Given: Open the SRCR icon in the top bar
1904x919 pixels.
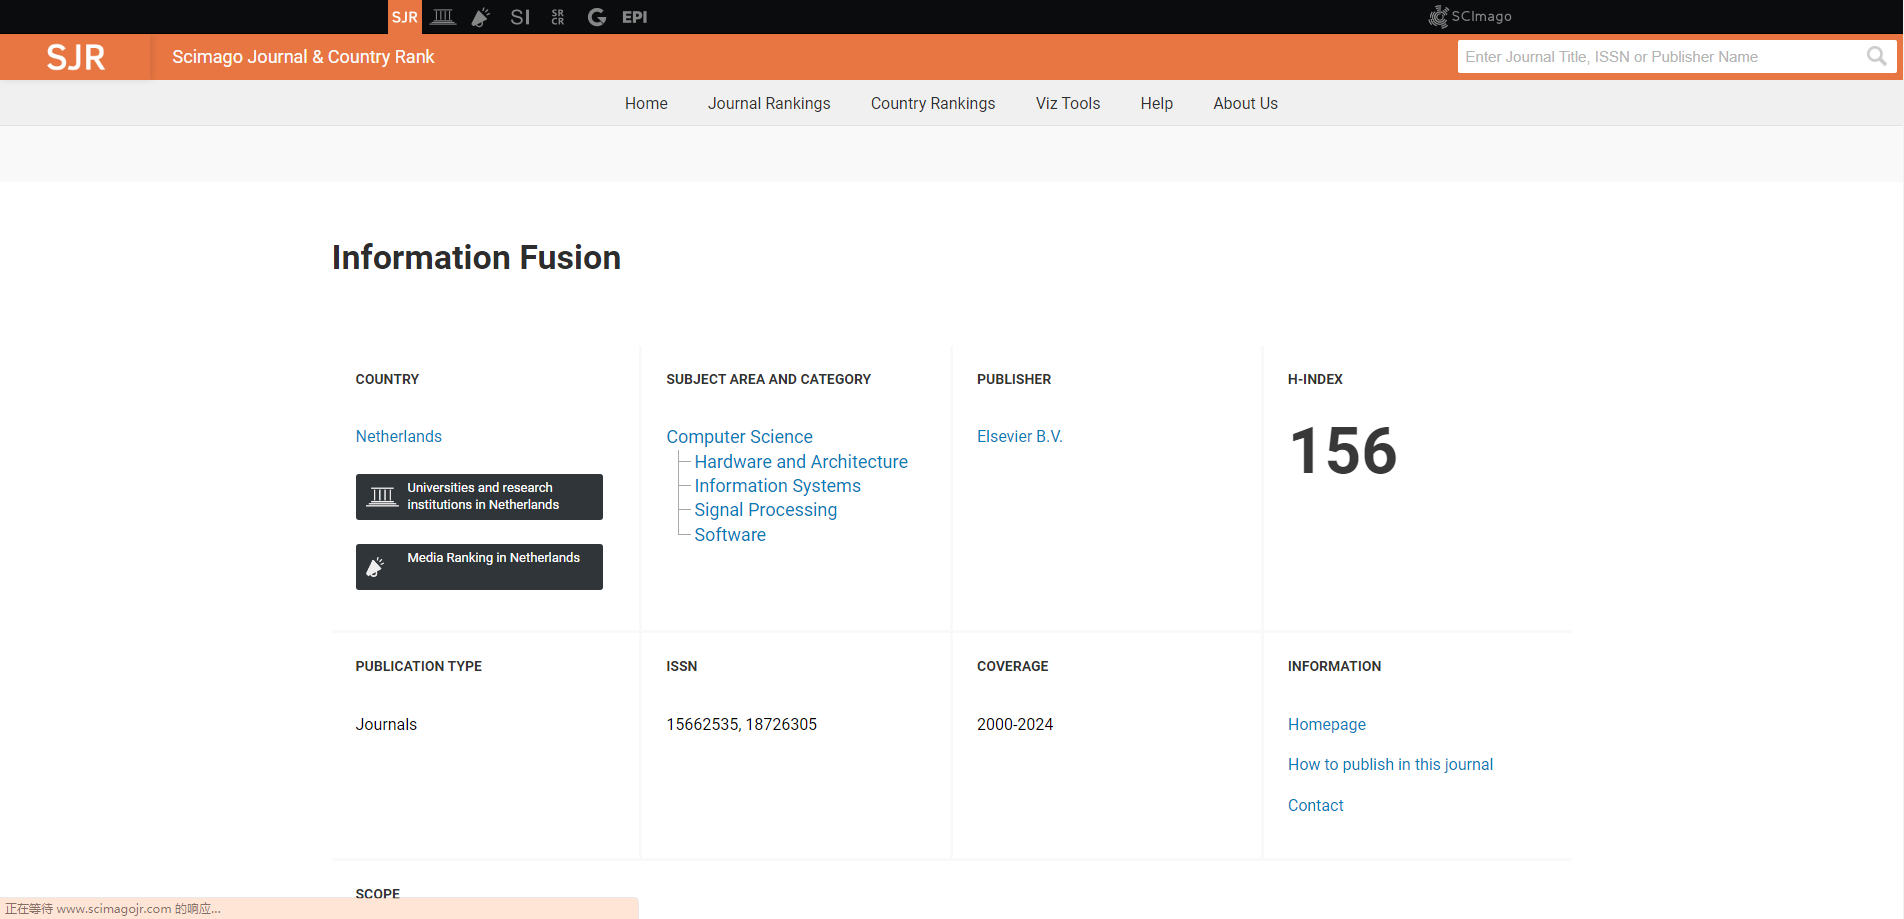Looking at the screenshot, I should point(558,17).
